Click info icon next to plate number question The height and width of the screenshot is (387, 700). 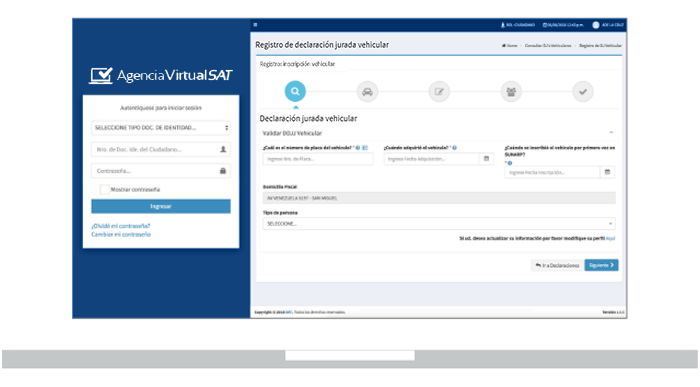click(x=358, y=148)
